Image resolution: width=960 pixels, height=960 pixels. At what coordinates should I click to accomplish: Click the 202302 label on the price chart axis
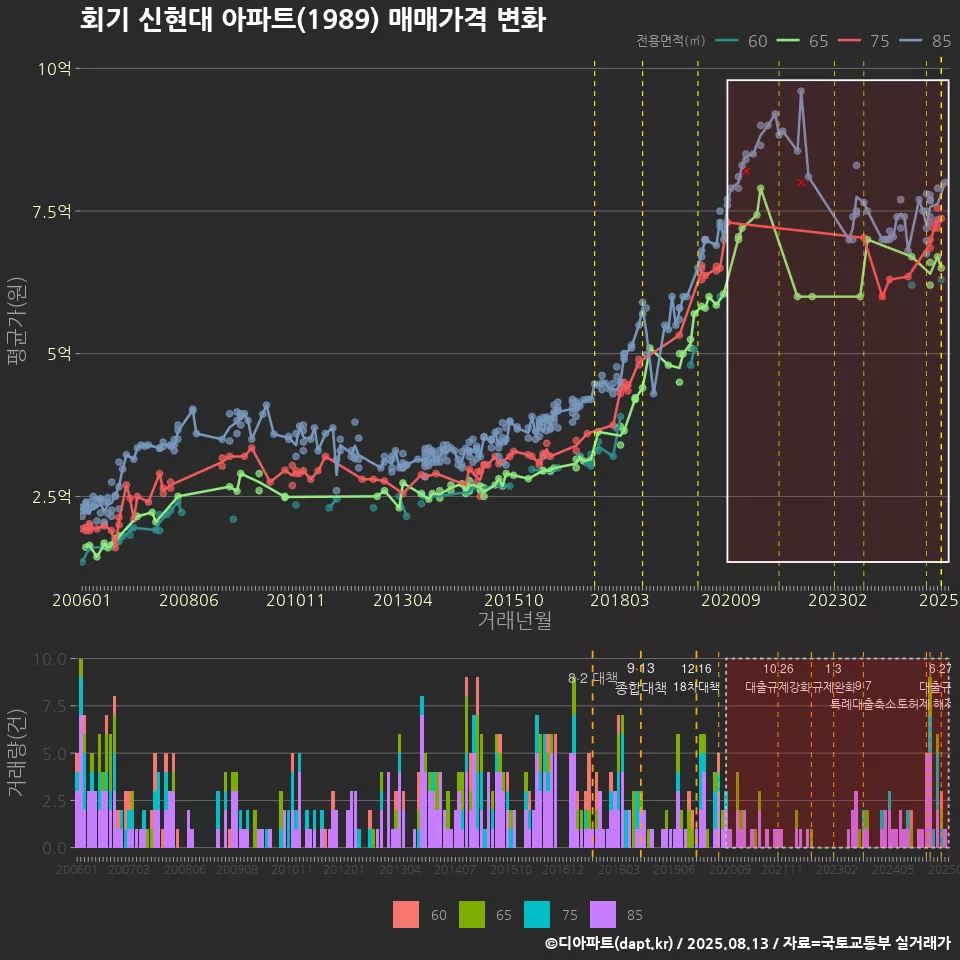838,600
